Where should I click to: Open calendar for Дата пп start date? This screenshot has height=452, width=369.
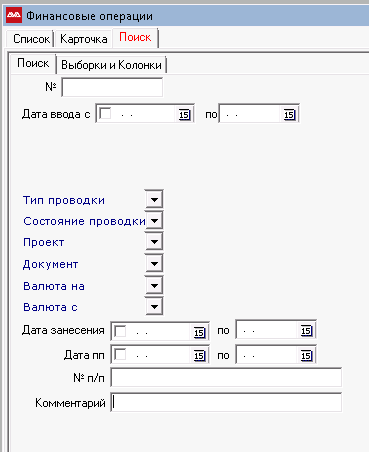[x=199, y=355]
